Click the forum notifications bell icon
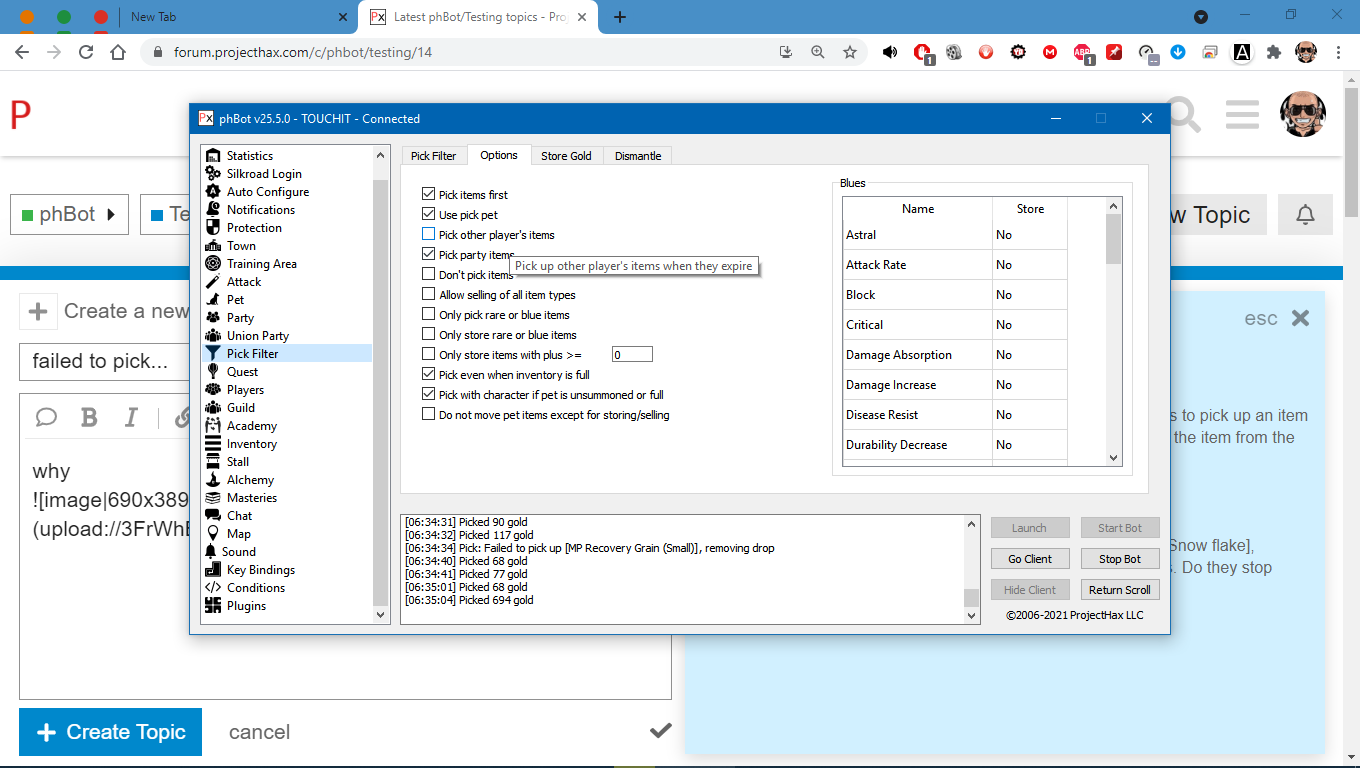1360x768 pixels. pos(1305,215)
